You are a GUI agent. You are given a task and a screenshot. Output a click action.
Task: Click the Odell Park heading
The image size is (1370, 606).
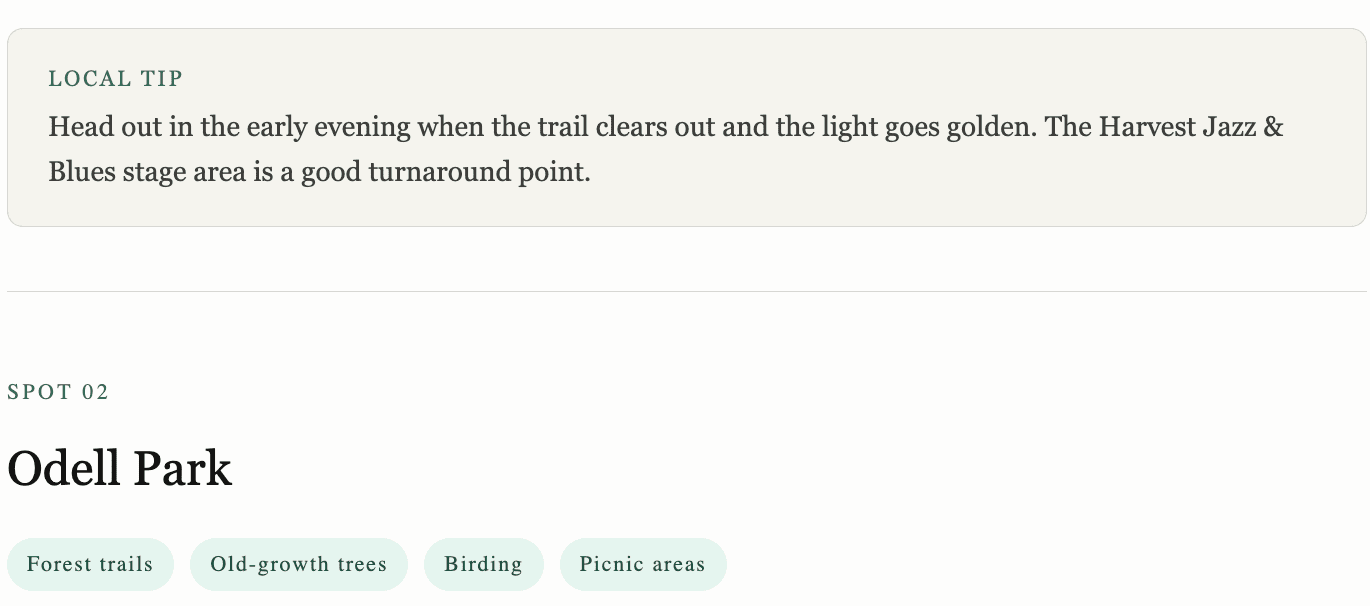pyautogui.click(x=120, y=468)
